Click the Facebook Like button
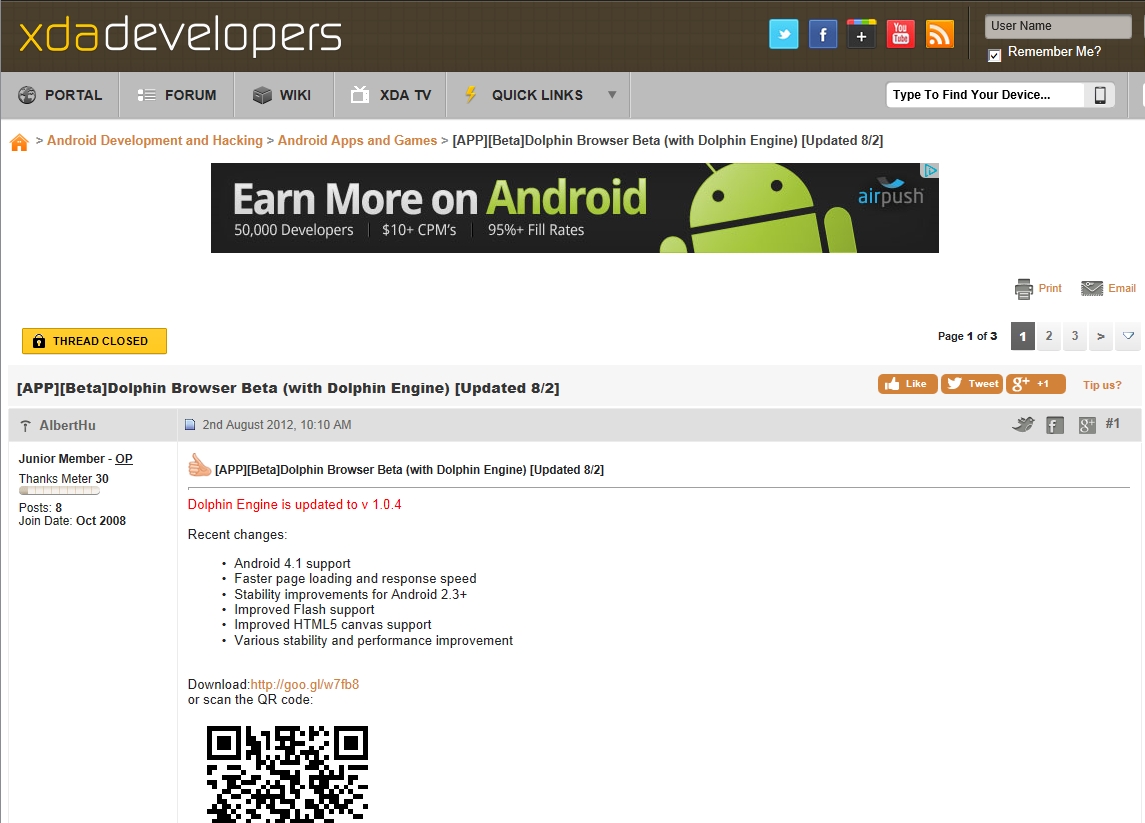Viewport: 1145px width, 823px height. click(x=908, y=384)
